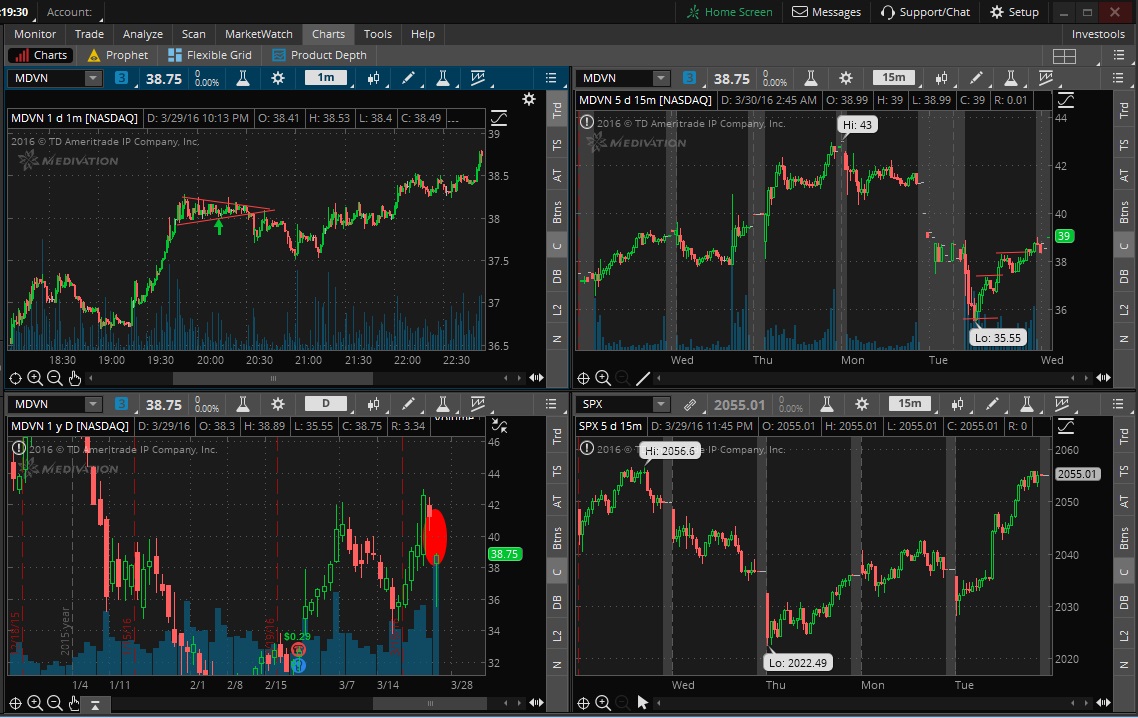Viewport: 1138px width, 718px height.
Task: Toggle the Trd sidebar tab on the top-left chart
Action: [557, 110]
